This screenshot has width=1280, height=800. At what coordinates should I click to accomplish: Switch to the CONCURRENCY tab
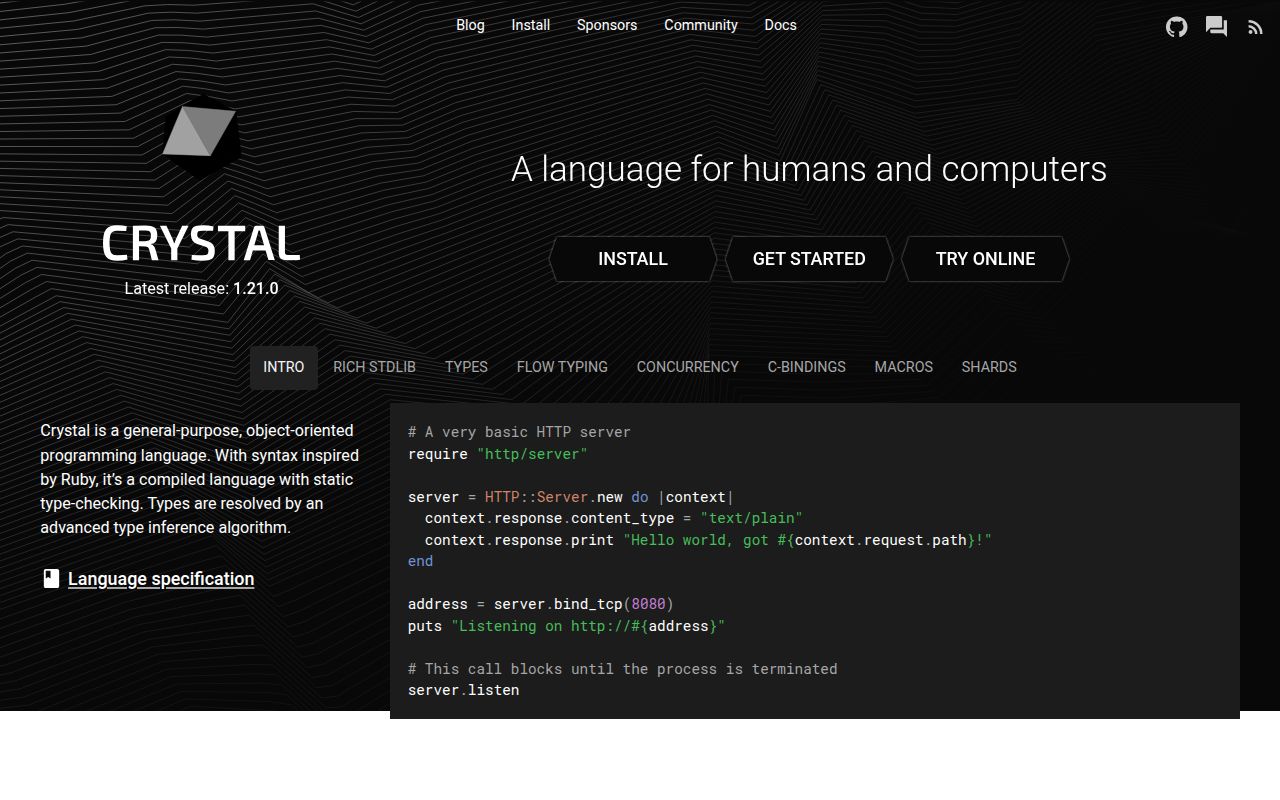point(688,367)
